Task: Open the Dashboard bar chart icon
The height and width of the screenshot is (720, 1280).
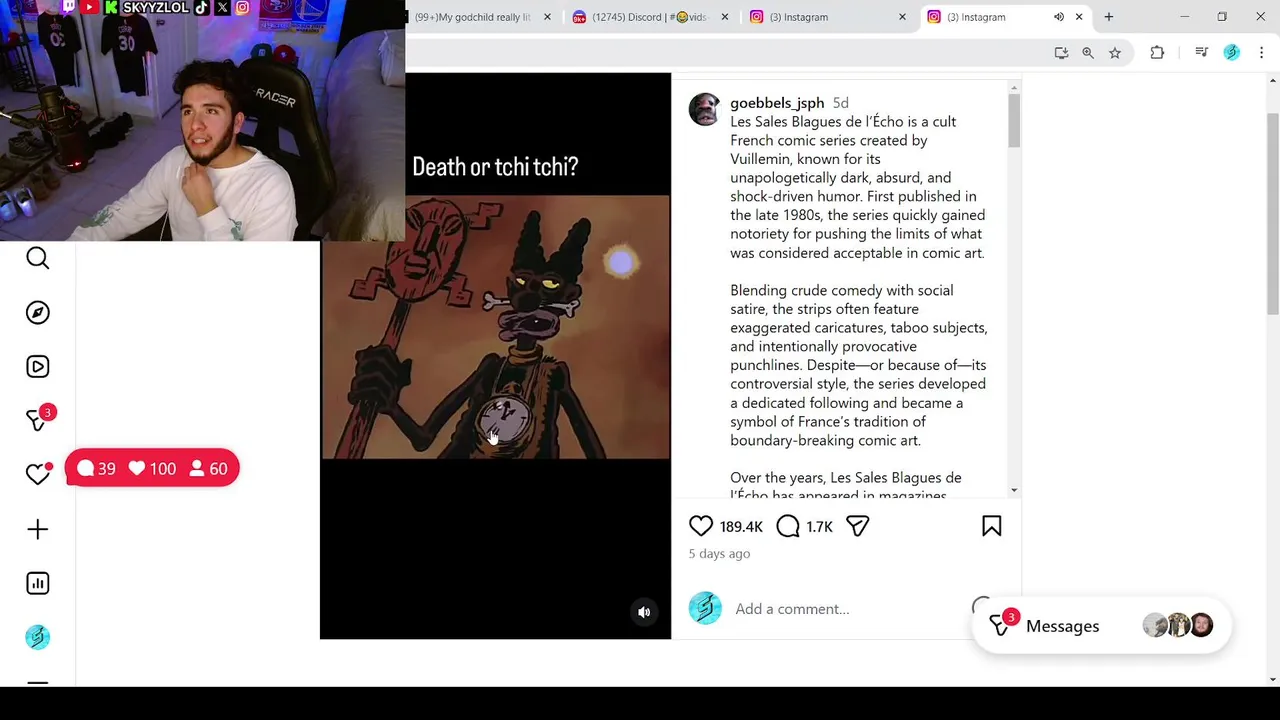Action: [37, 583]
